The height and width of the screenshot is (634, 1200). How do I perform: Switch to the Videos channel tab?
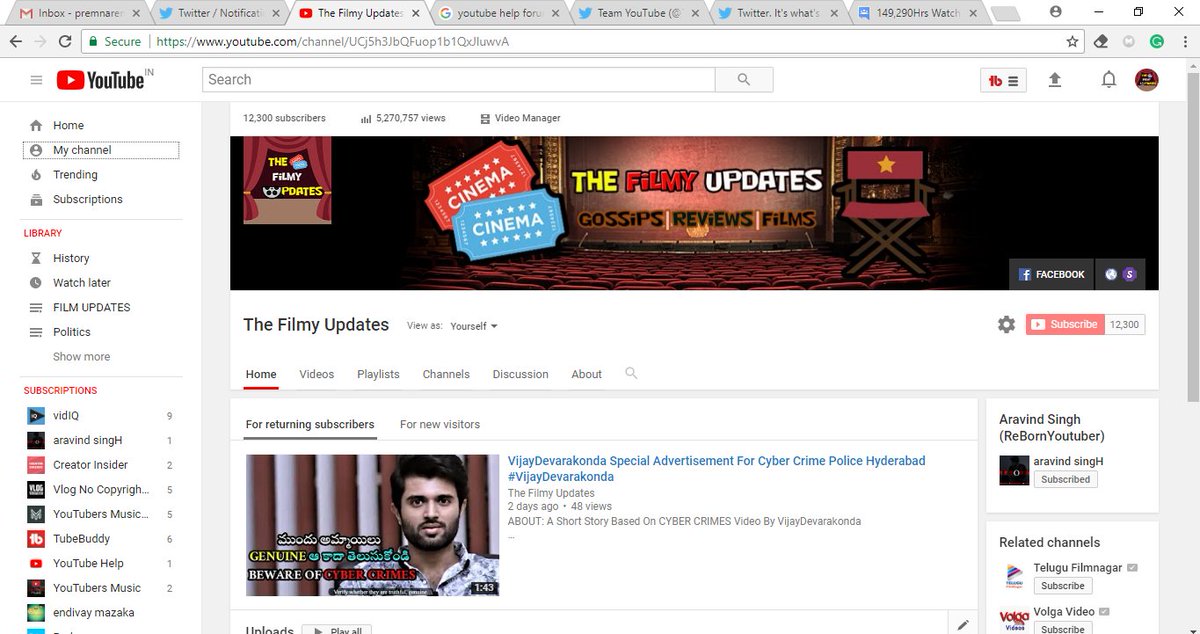tap(317, 374)
